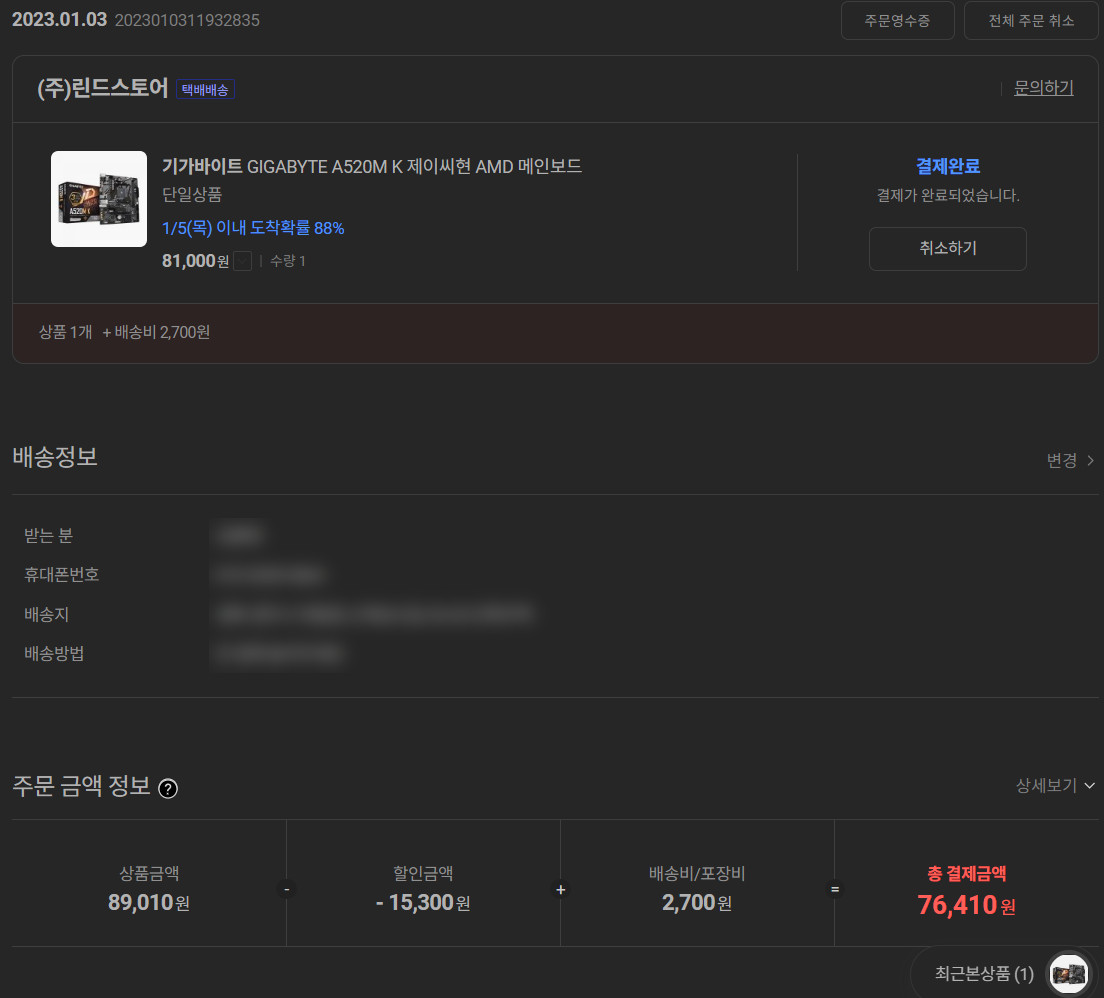The width and height of the screenshot is (1104, 998).
Task: Click the 할인금액 - 15,300원 value
Action: [x=422, y=902]
